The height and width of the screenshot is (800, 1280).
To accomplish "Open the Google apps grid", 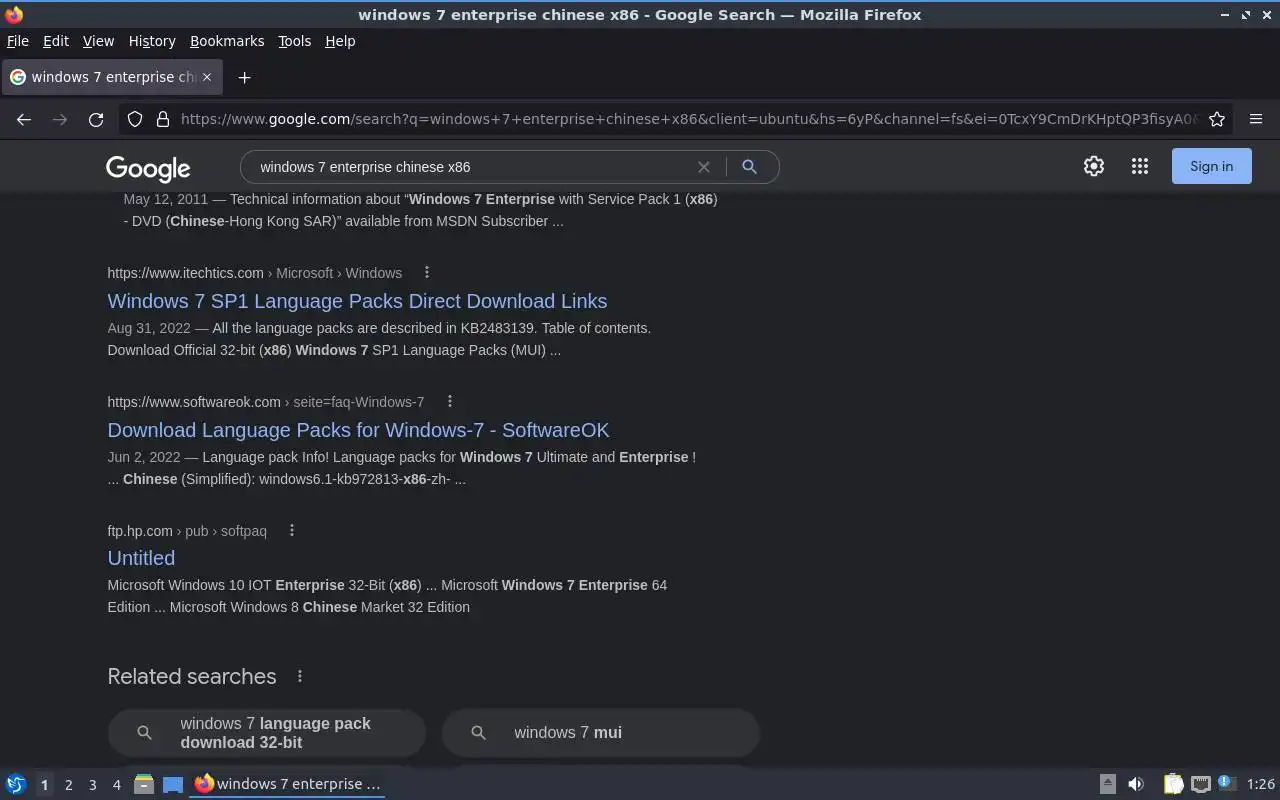I will 1140,166.
